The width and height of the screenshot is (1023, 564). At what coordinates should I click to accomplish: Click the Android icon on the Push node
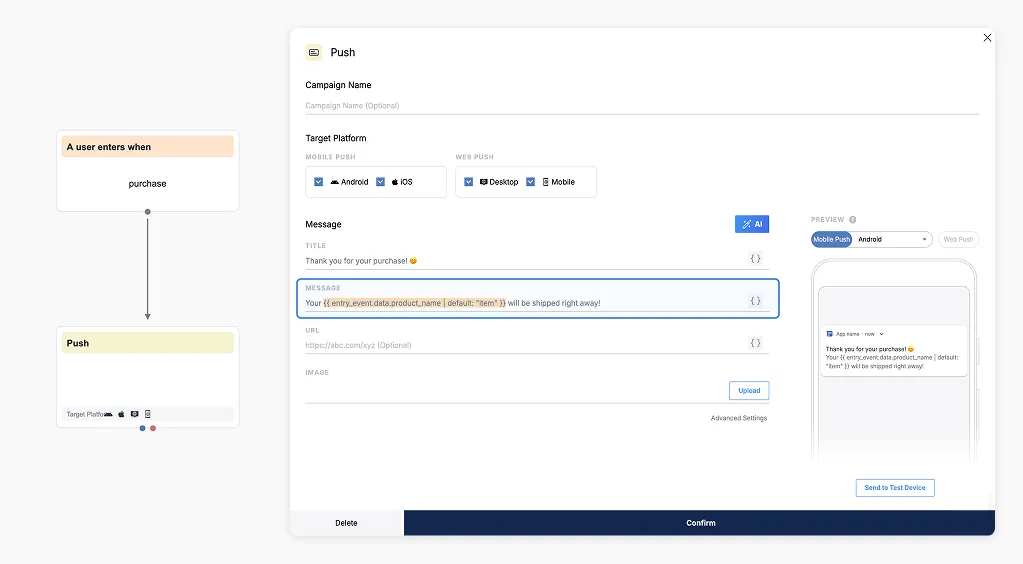click(x=108, y=415)
